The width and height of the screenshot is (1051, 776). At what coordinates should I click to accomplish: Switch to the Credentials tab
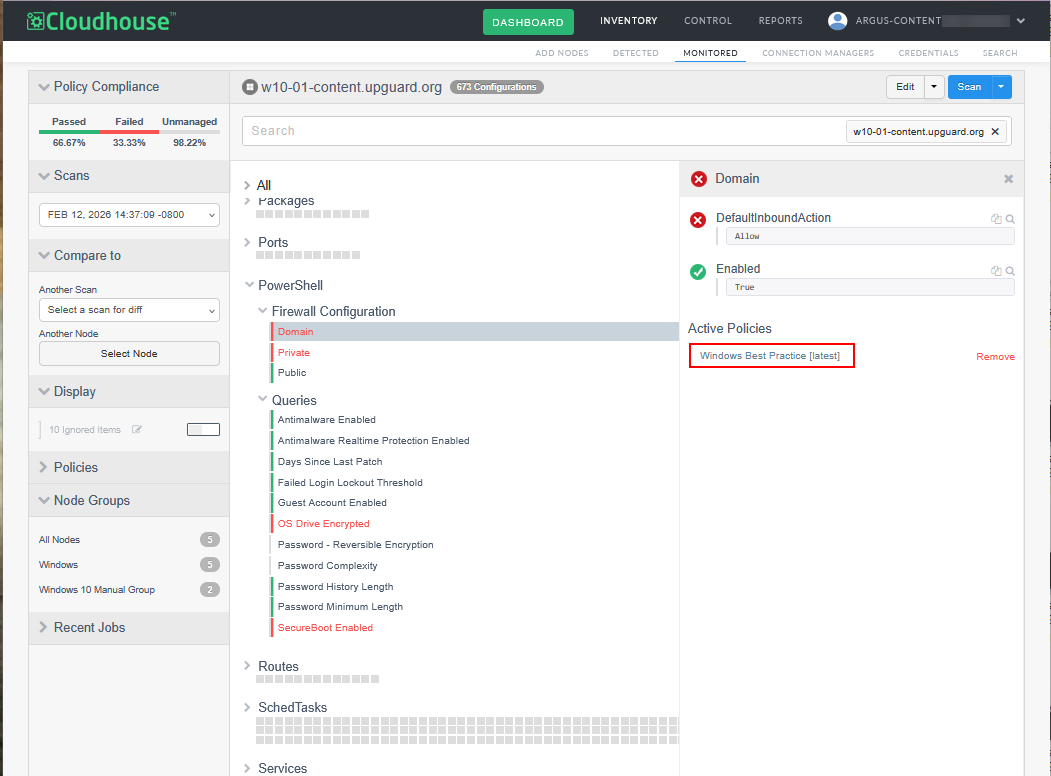point(928,53)
